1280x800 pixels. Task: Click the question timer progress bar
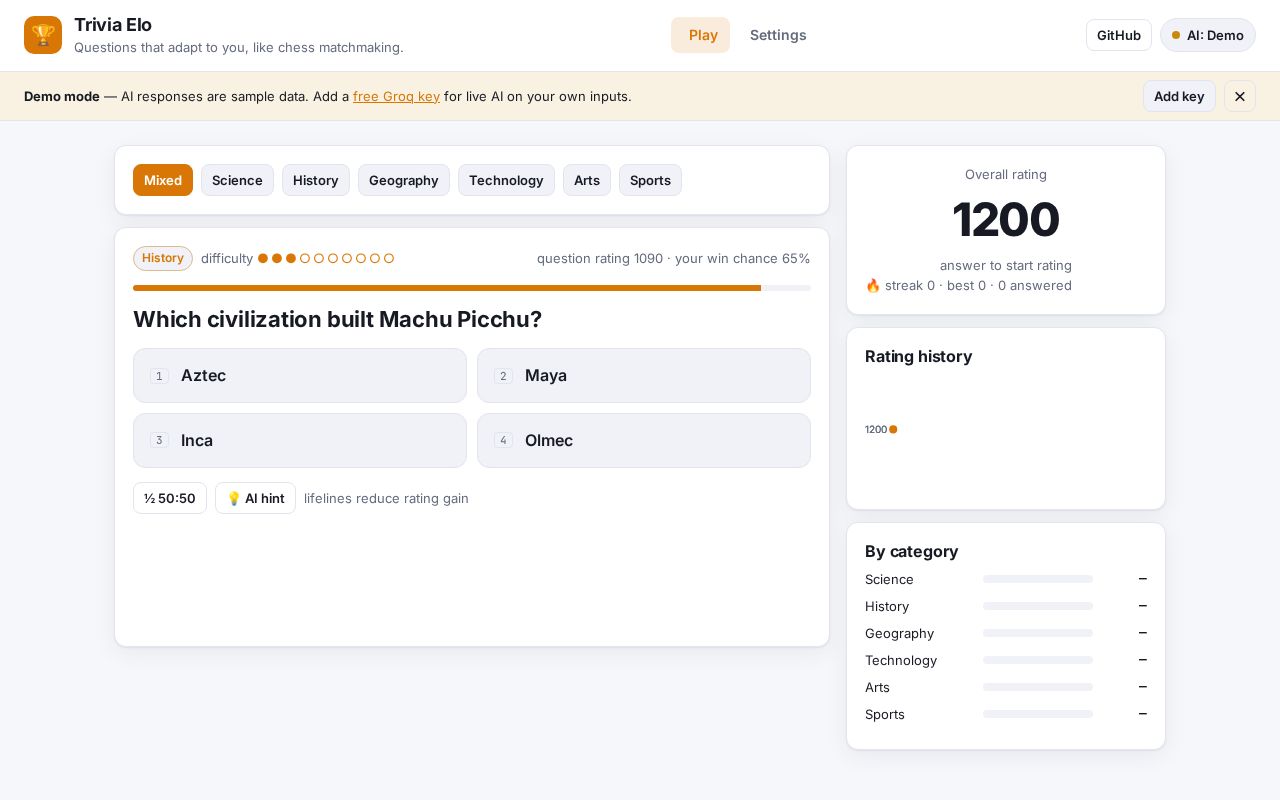coord(472,288)
